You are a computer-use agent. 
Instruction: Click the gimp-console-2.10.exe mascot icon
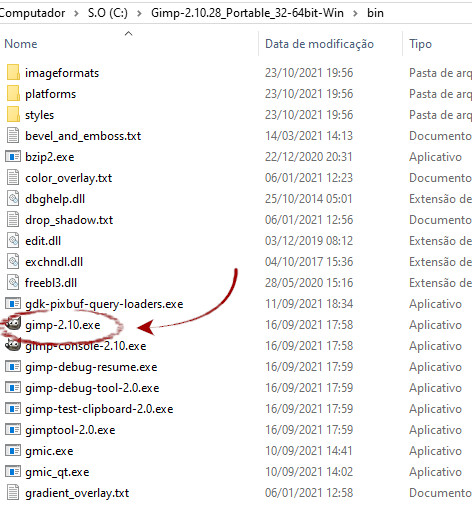click(x=13, y=345)
